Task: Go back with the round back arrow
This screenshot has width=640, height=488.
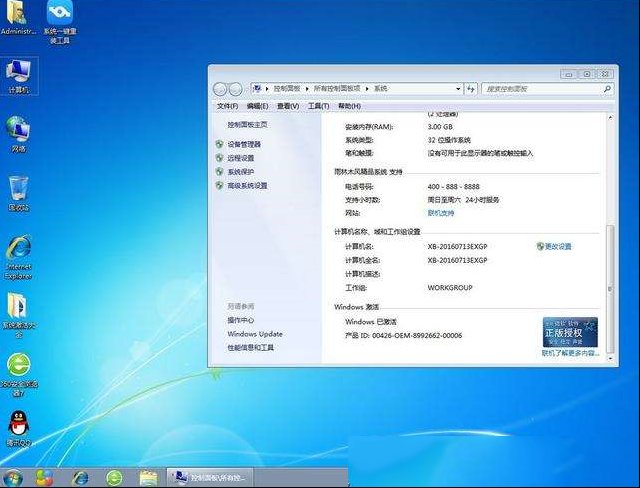Action: [x=220, y=89]
